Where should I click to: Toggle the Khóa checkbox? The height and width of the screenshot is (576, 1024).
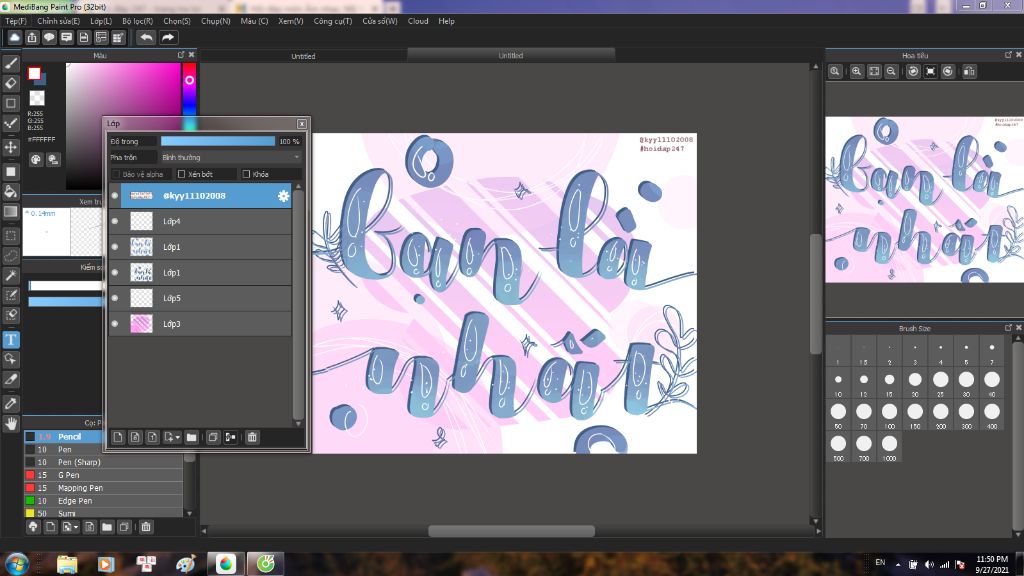tap(246, 174)
